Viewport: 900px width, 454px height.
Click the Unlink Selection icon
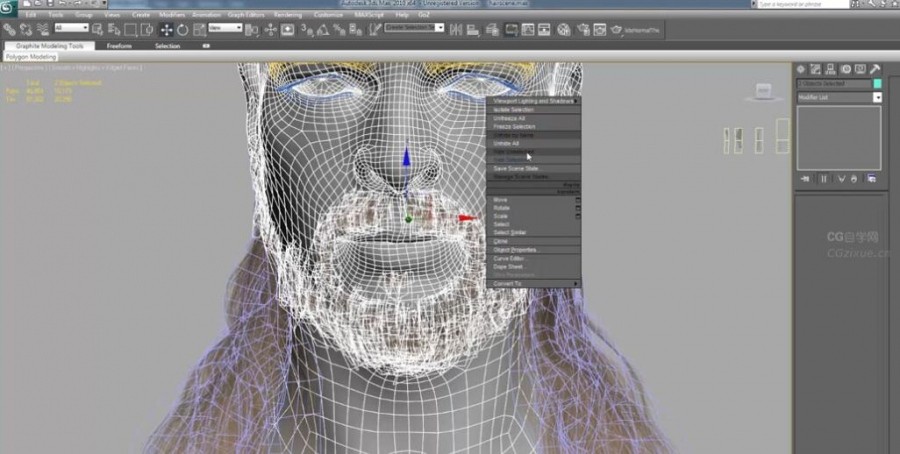[x=26, y=29]
